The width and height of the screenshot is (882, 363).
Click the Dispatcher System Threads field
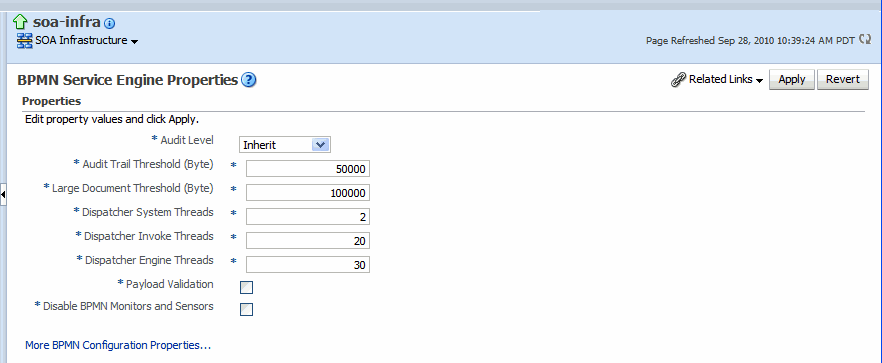point(308,217)
